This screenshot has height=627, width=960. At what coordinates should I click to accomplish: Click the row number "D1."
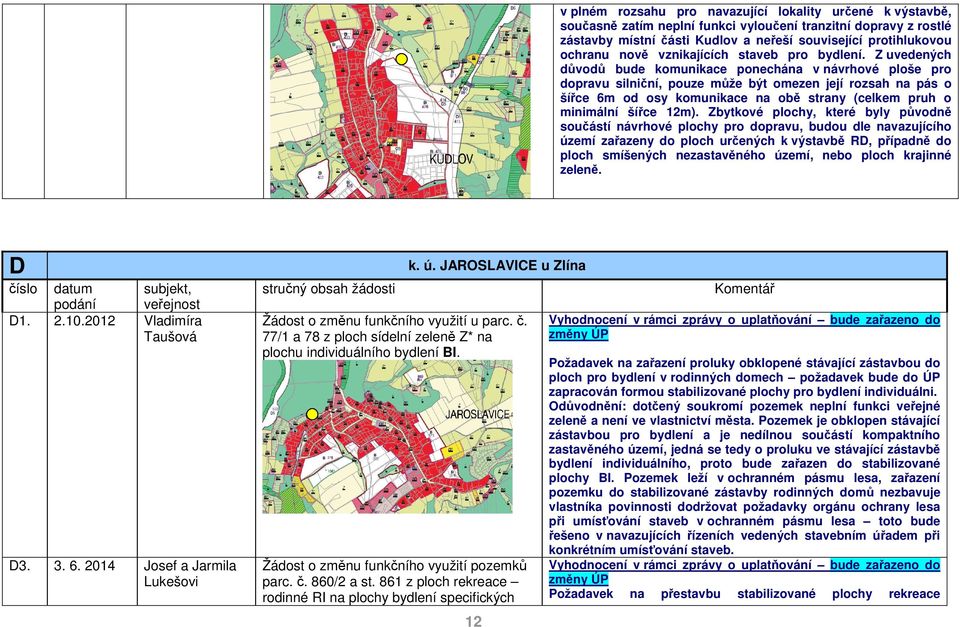pyautogui.click(x=20, y=320)
